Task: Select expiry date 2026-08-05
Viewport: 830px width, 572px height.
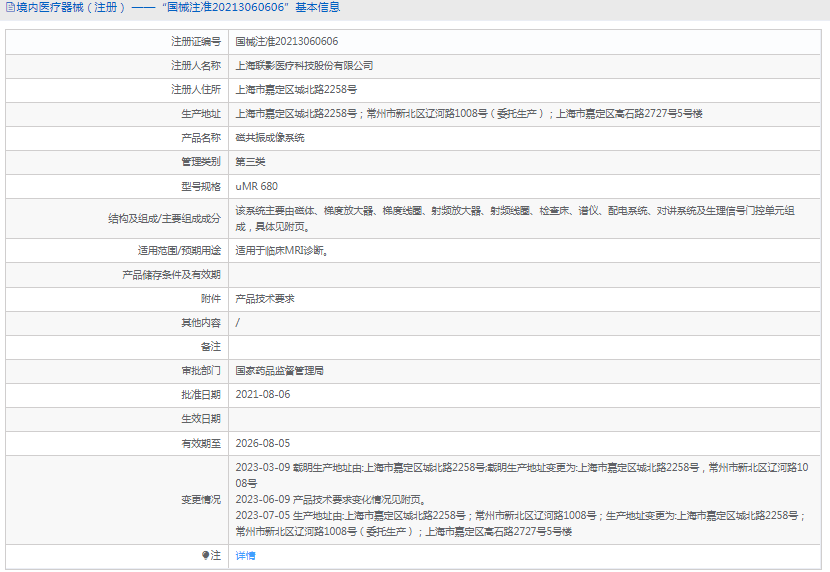Action: [x=263, y=443]
